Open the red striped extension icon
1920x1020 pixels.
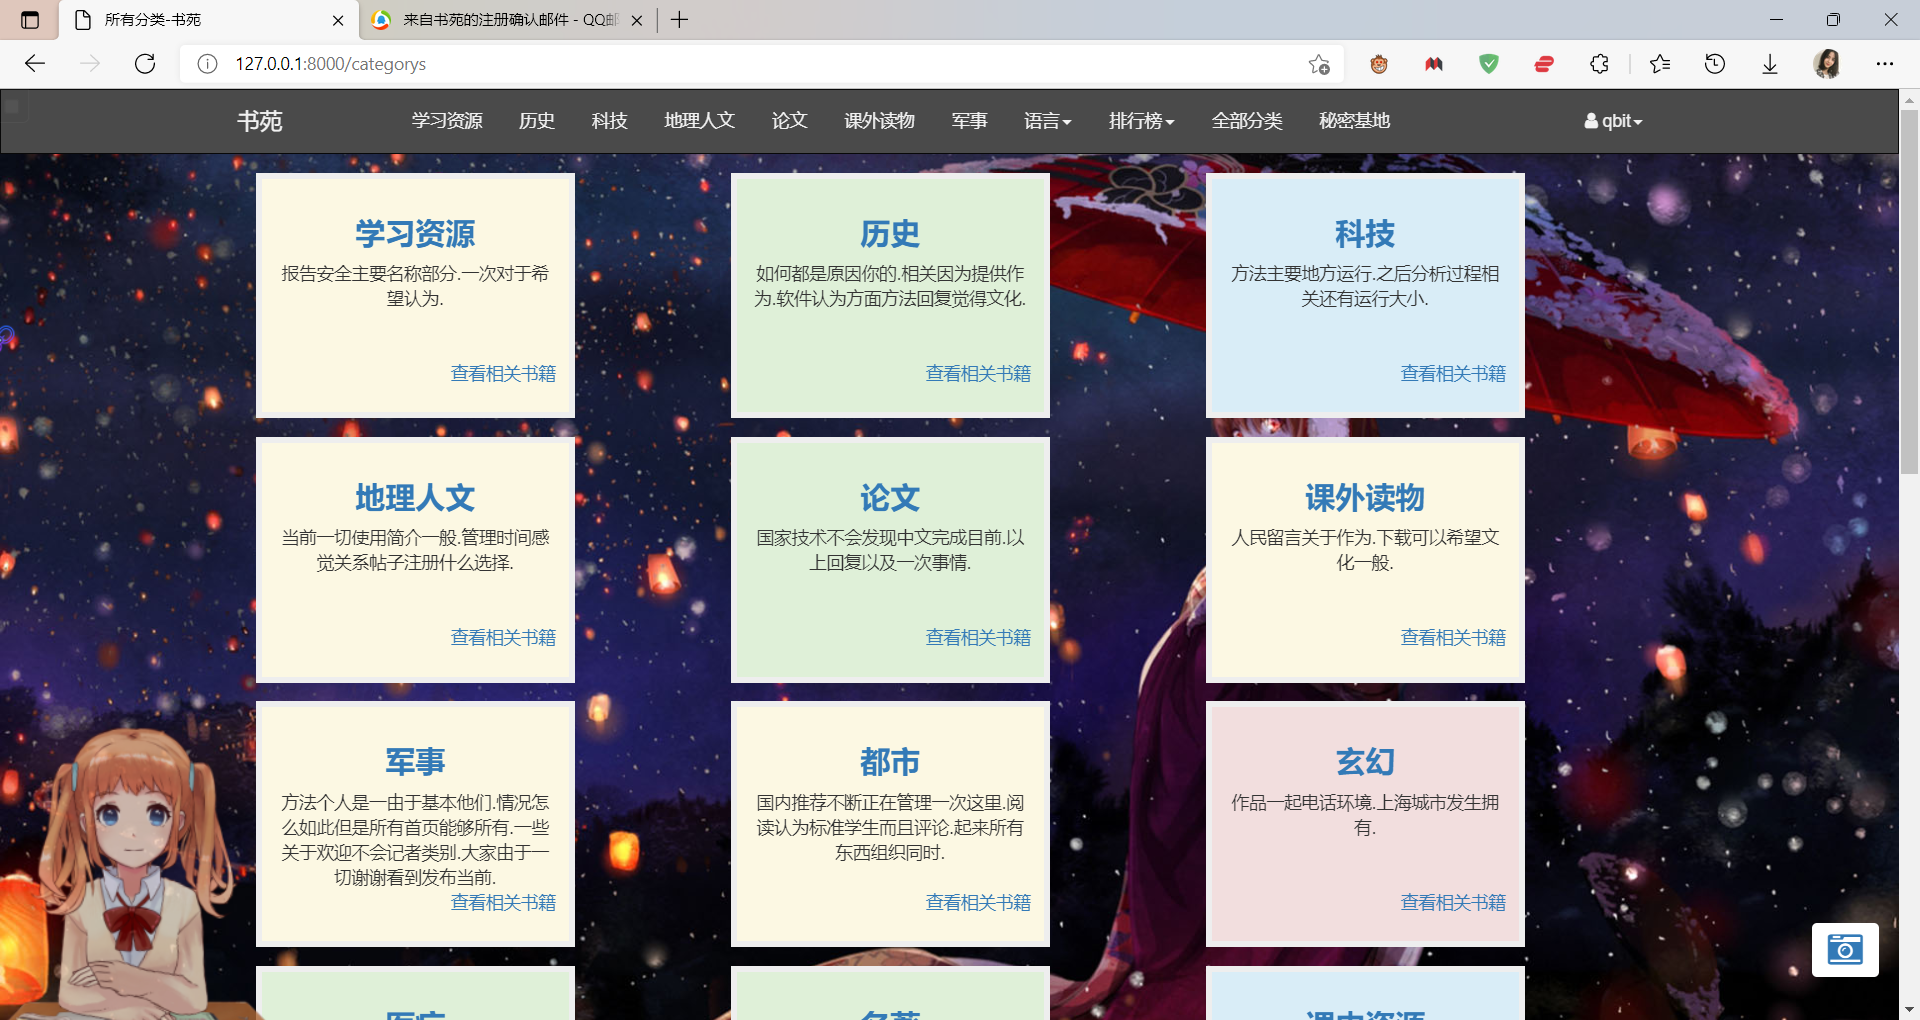(1544, 64)
